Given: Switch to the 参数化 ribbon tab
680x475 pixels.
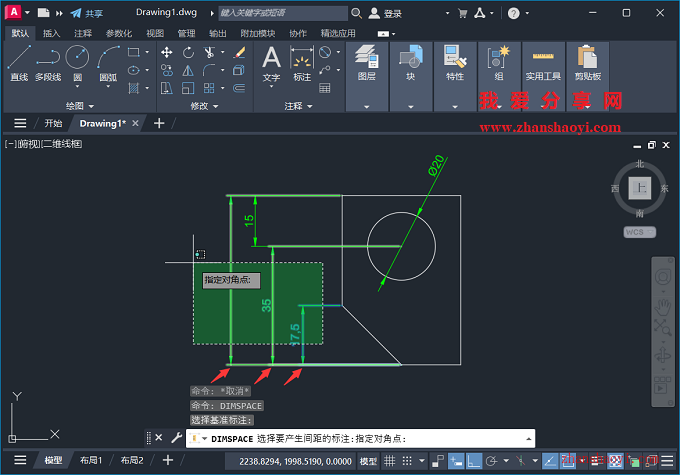Looking at the screenshot, I should (x=118, y=33).
